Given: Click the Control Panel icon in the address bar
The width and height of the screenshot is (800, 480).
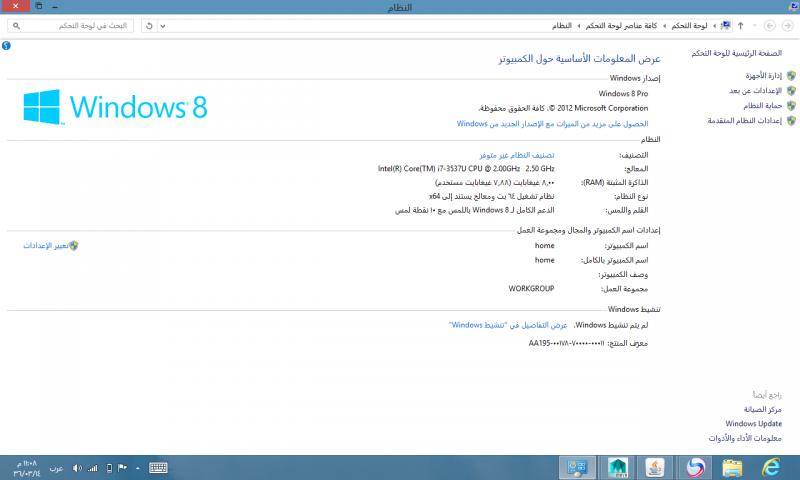Looking at the screenshot, I should [726, 26].
